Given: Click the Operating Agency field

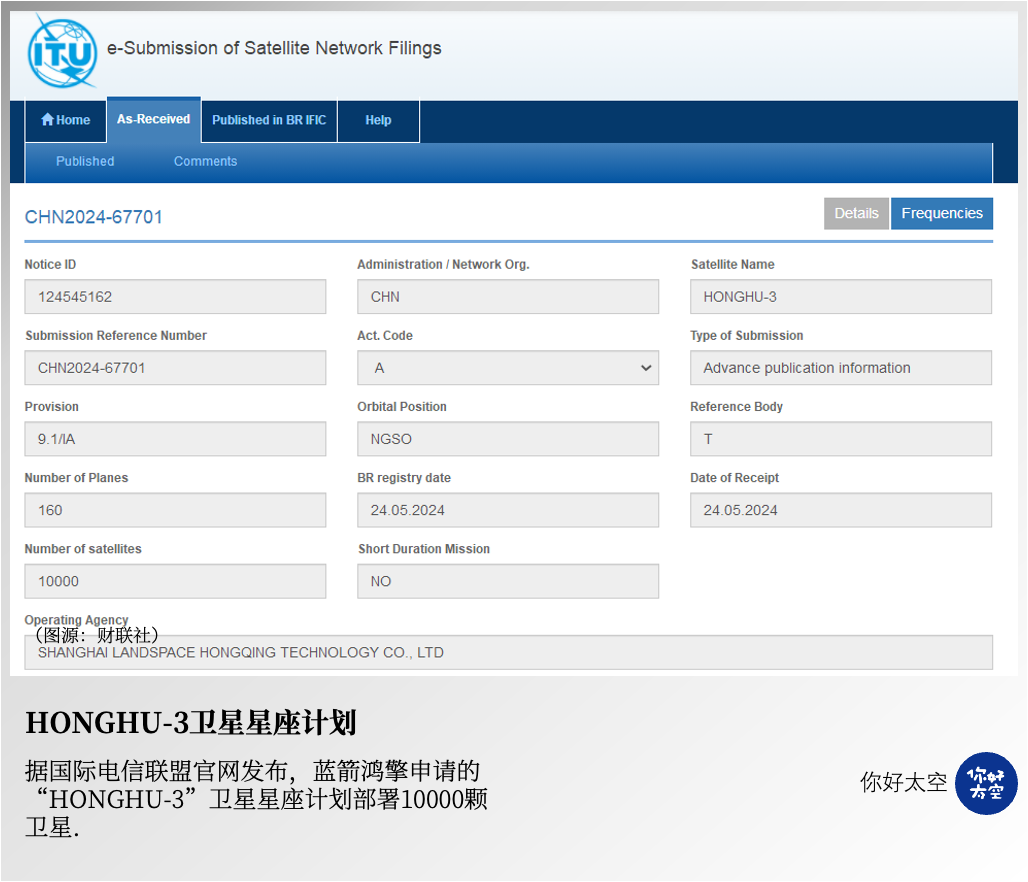Looking at the screenshot, I should tap(508, 652).
